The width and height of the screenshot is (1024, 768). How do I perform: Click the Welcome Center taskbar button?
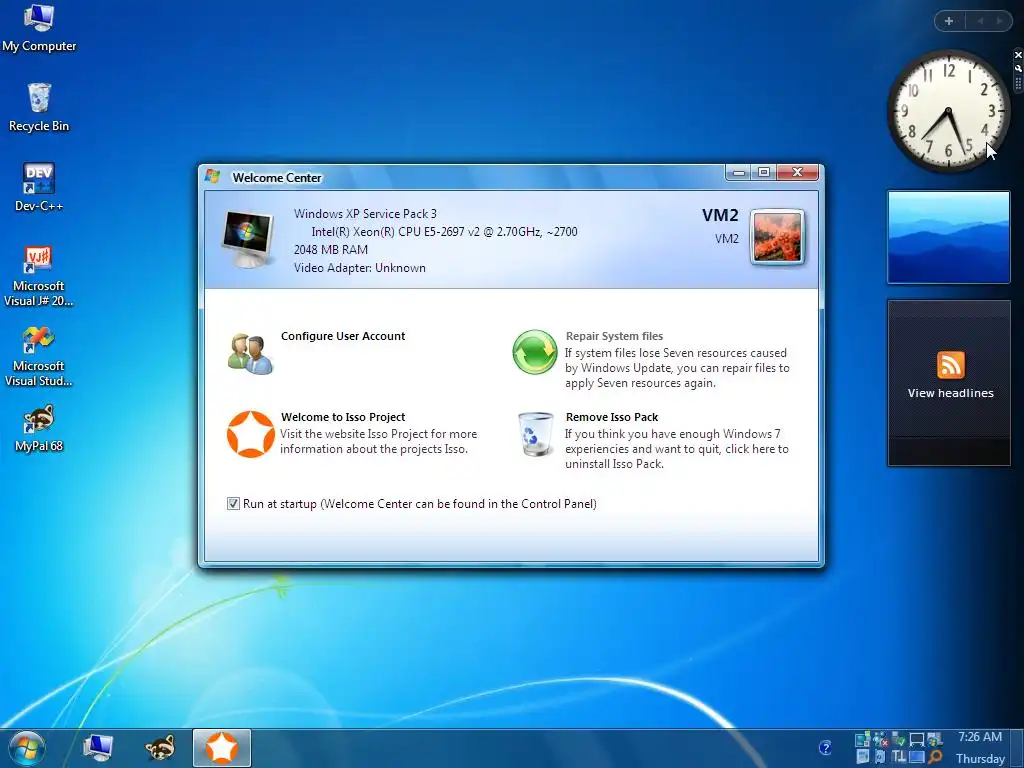(x=221, y=748)
